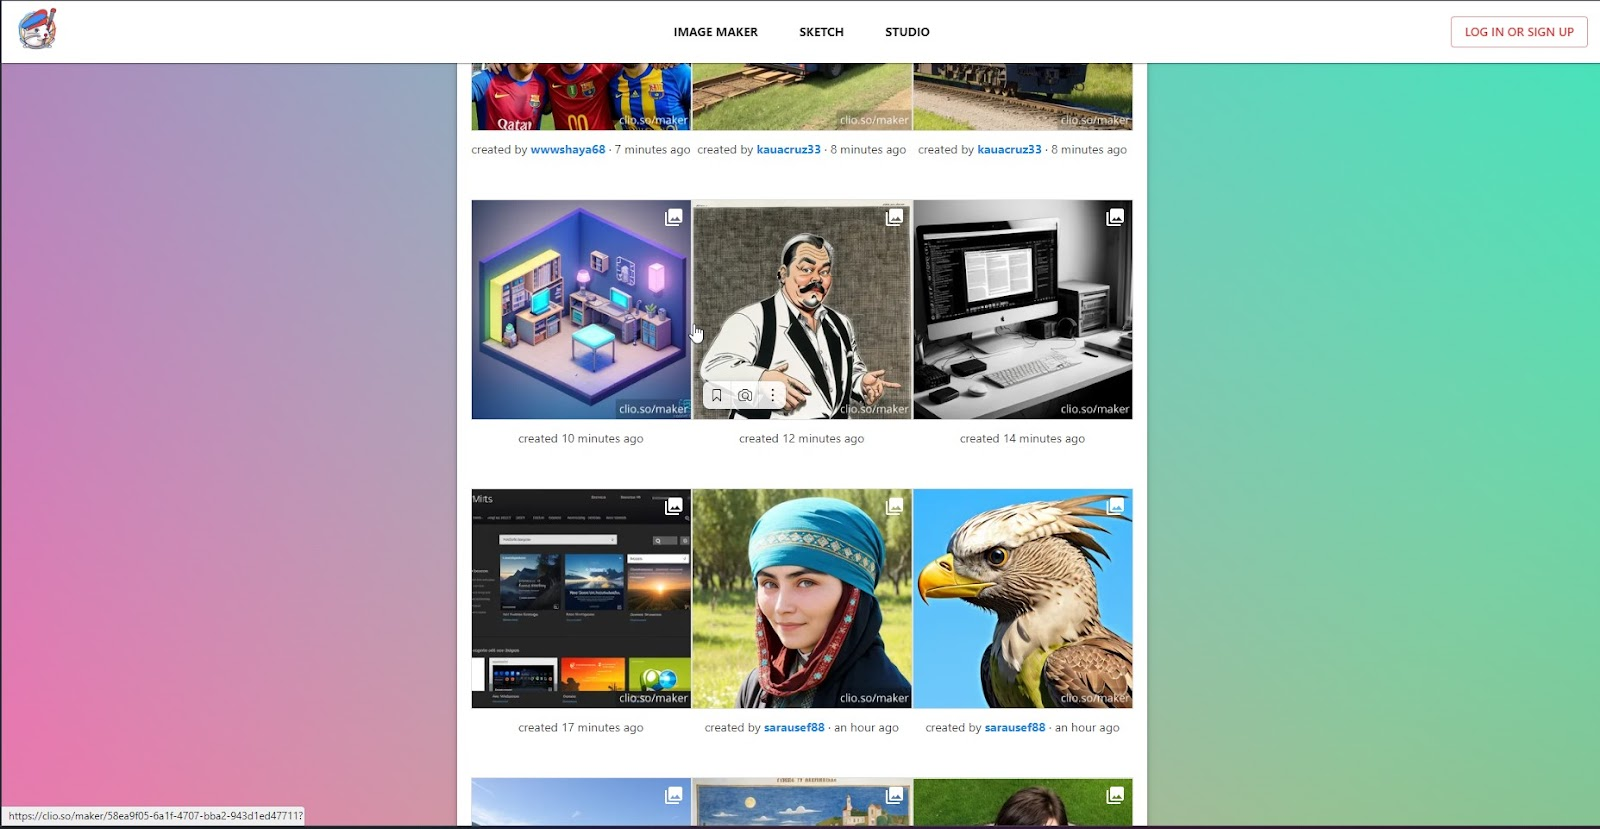
Task: Click gallery icon on dark website screenshot image
Action: click(x=674, y=506)
